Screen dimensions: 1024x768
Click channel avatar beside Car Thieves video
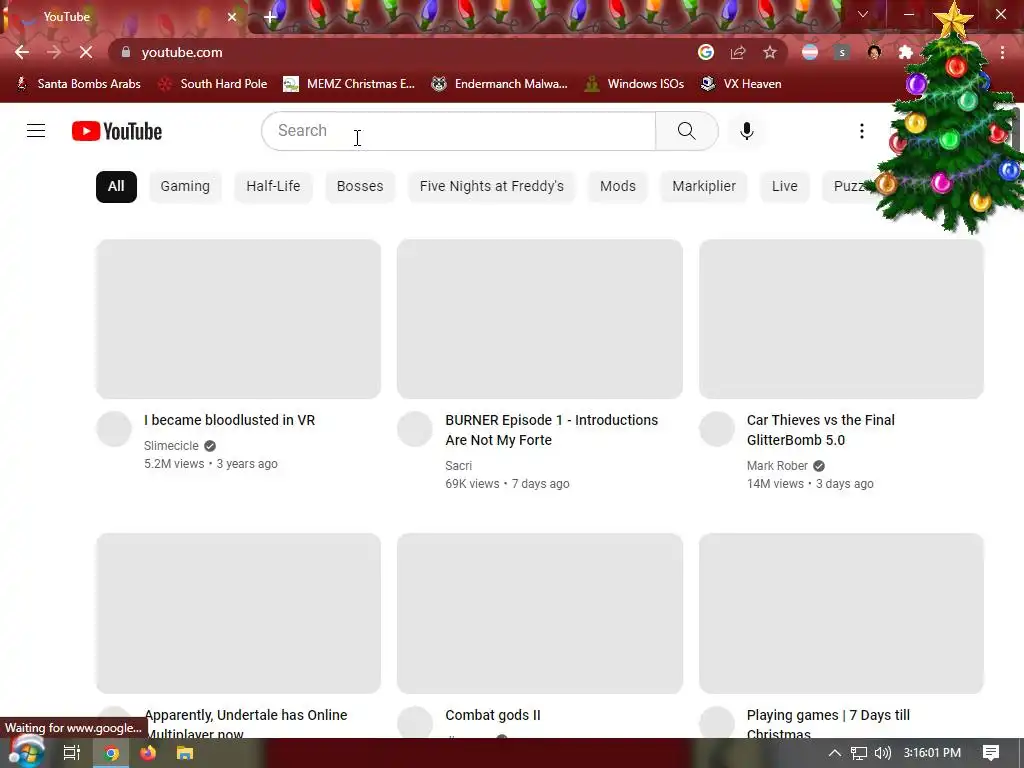pos(717,429)
